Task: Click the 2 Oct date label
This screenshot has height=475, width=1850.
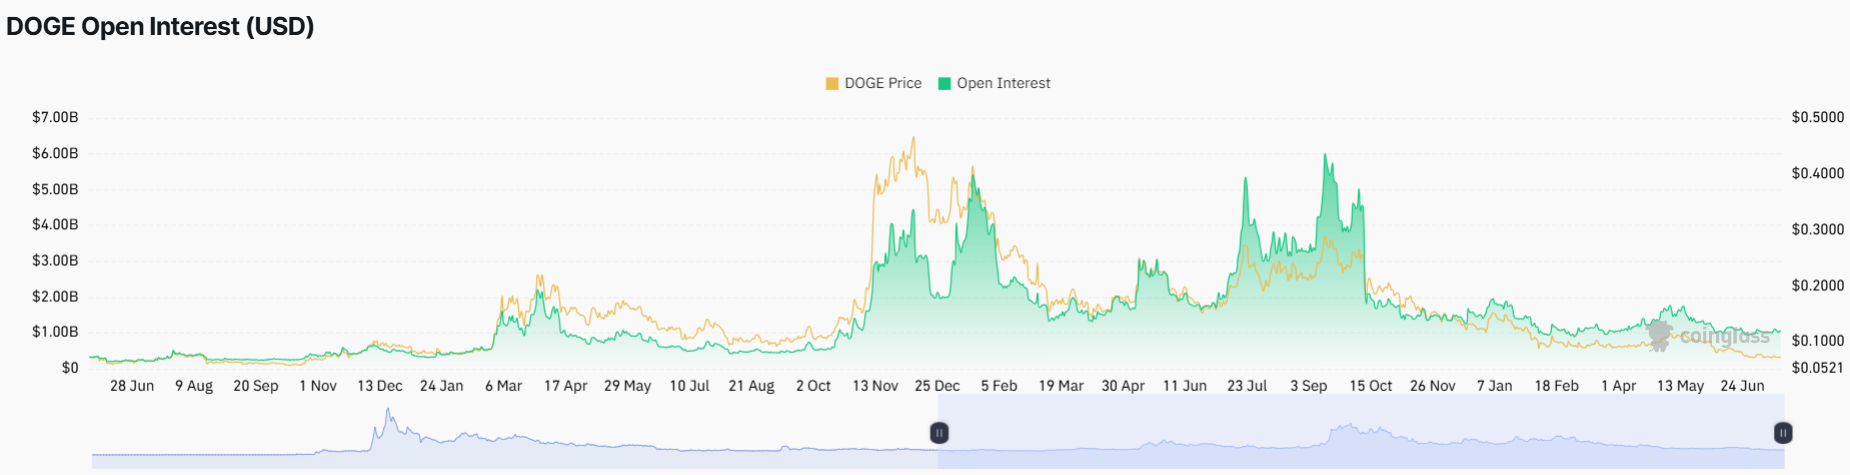Action: pyautogui.click(x=813, y=385)
